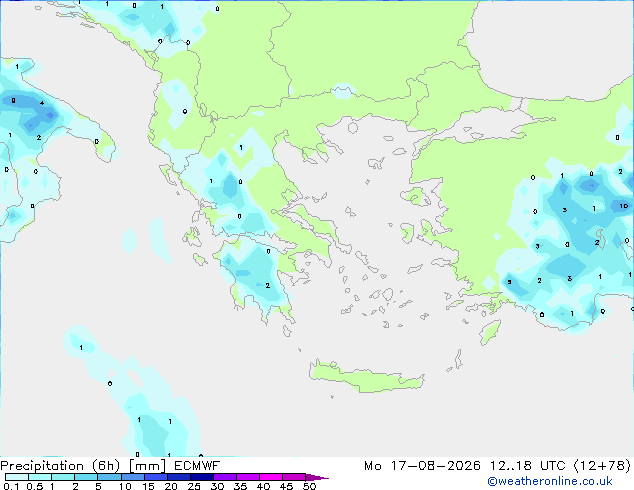Screen dimensions: 634x490
Task: Click the '(6h)' interval label
Action: pyautogui.click(x=106, y=466)
